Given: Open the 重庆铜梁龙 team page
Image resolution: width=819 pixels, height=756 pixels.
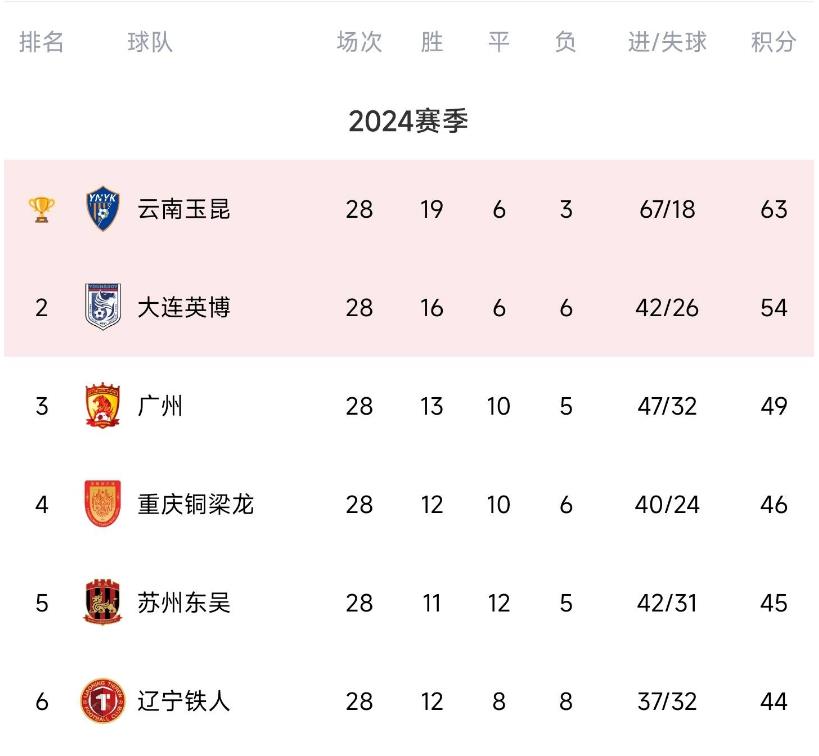Looking at the screenshot, I should (195, 504).
